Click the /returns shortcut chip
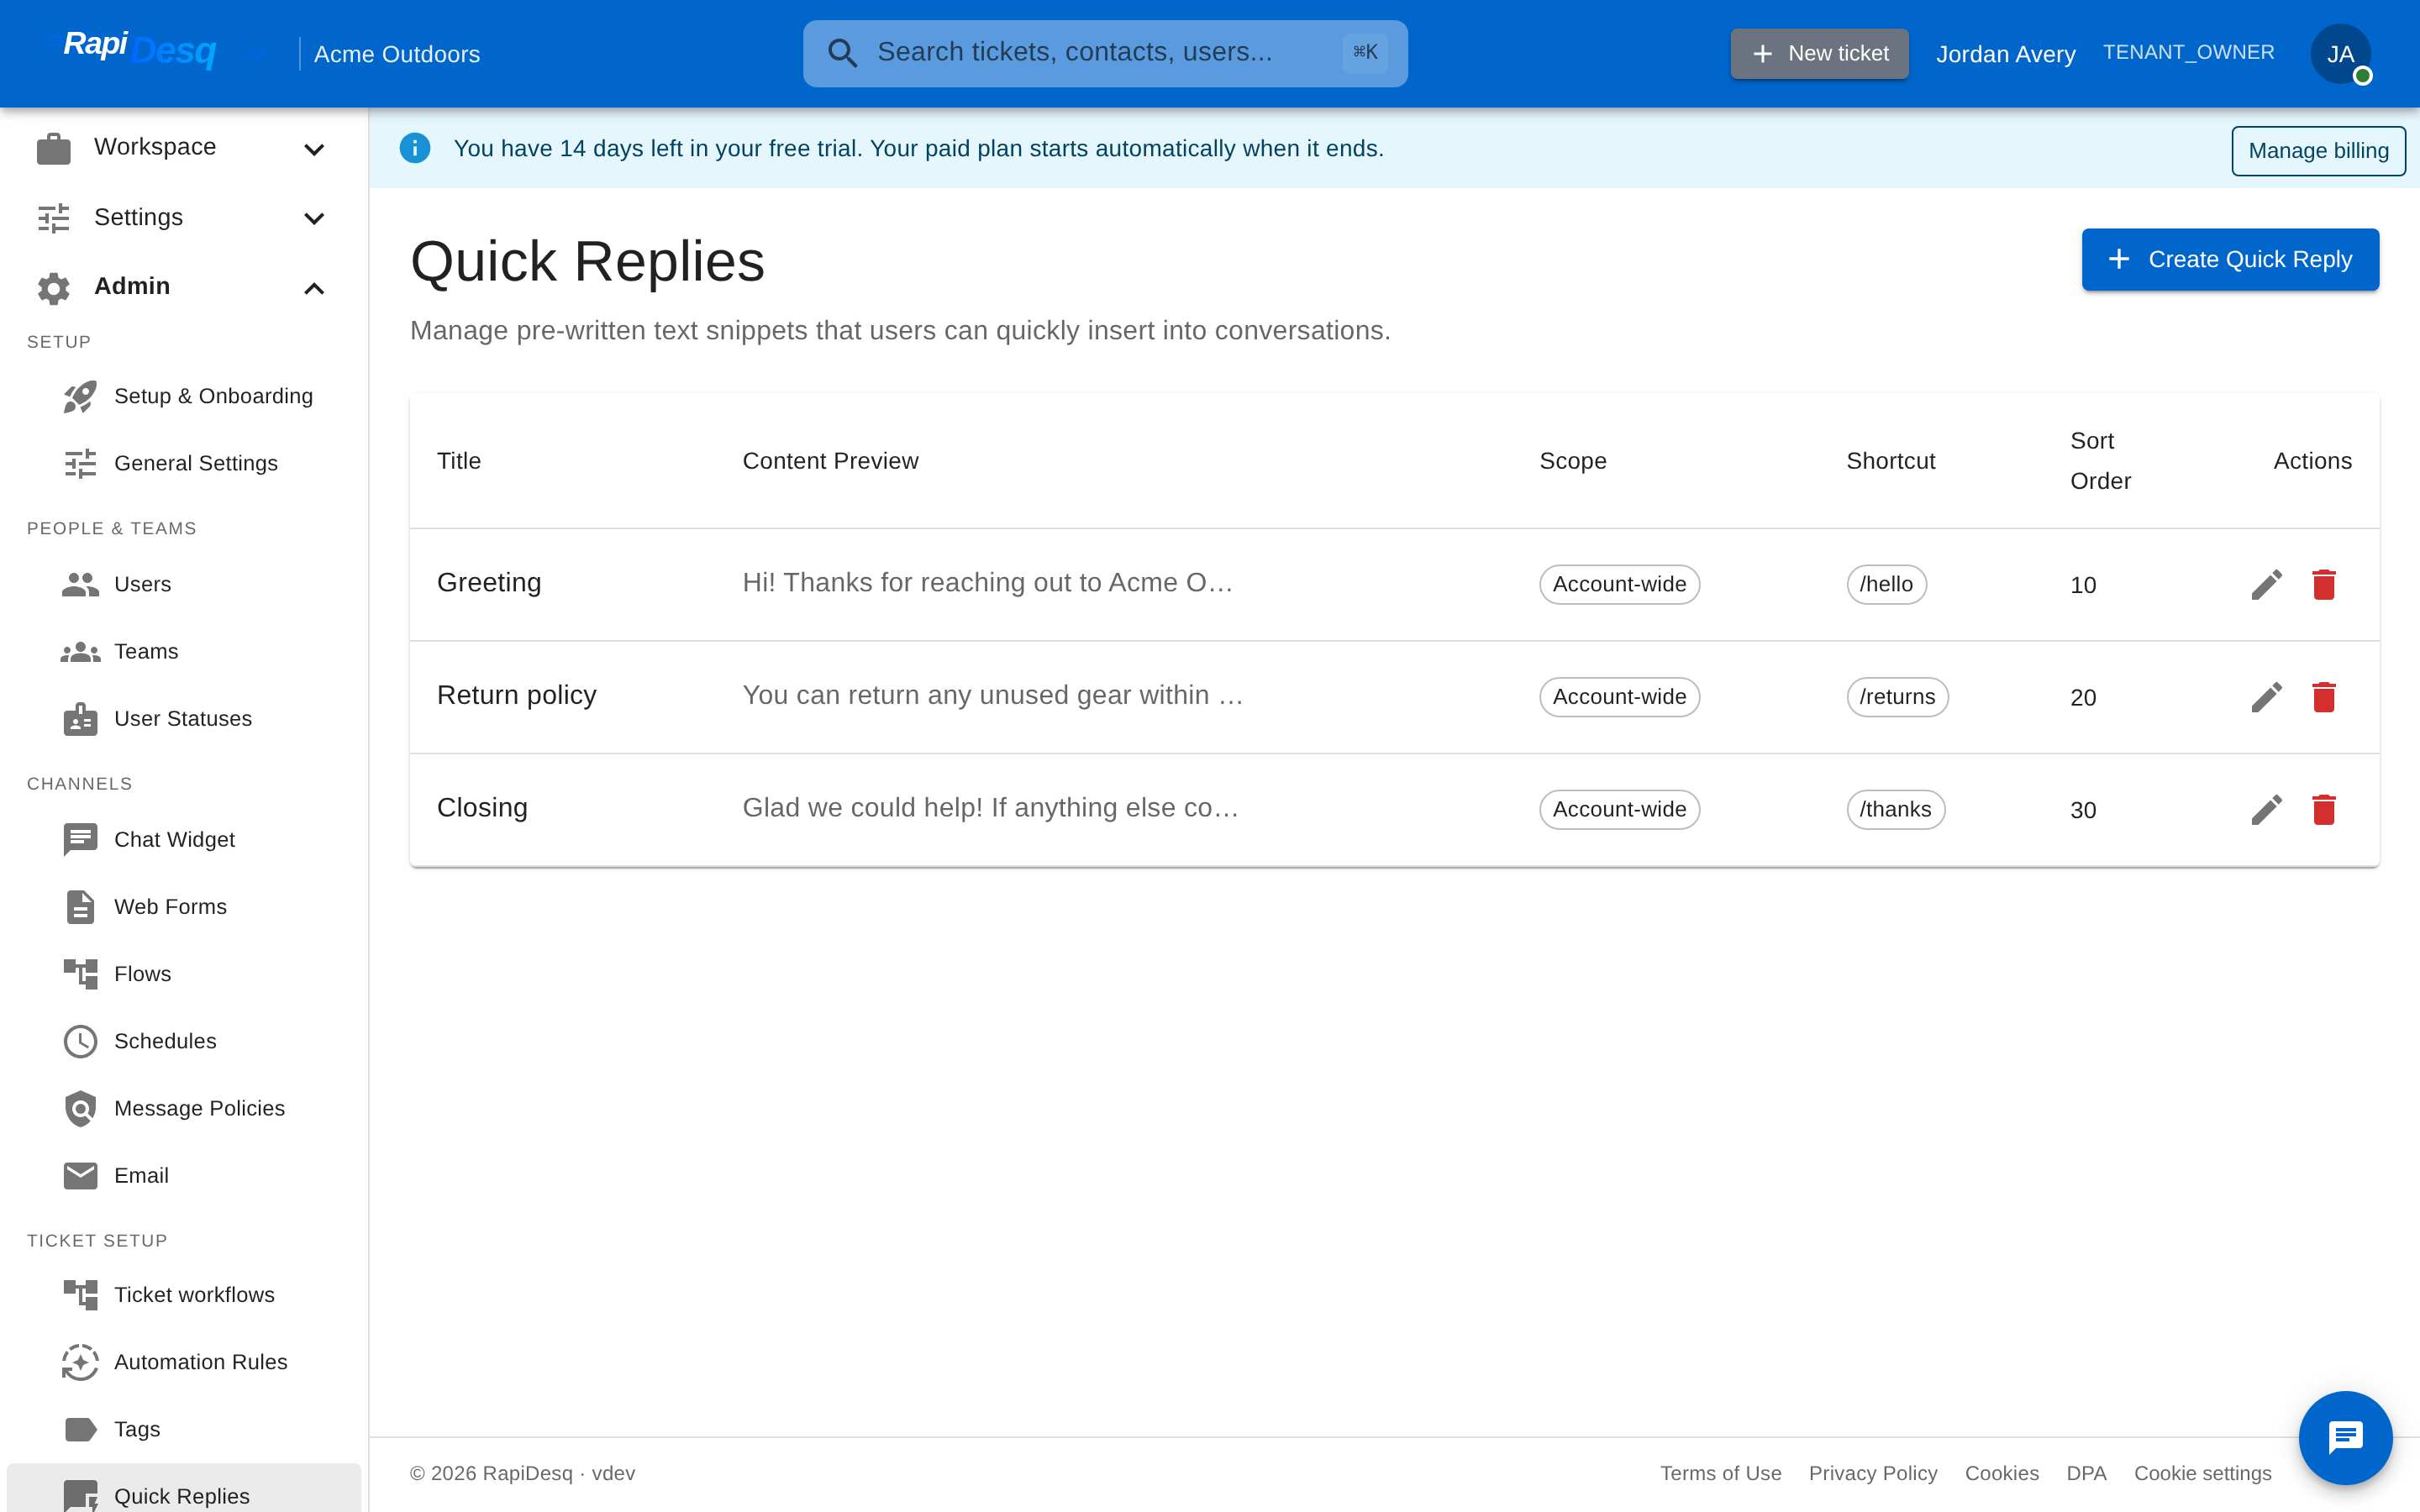The image size is (2420, 1512). (x=1897, y=697)
